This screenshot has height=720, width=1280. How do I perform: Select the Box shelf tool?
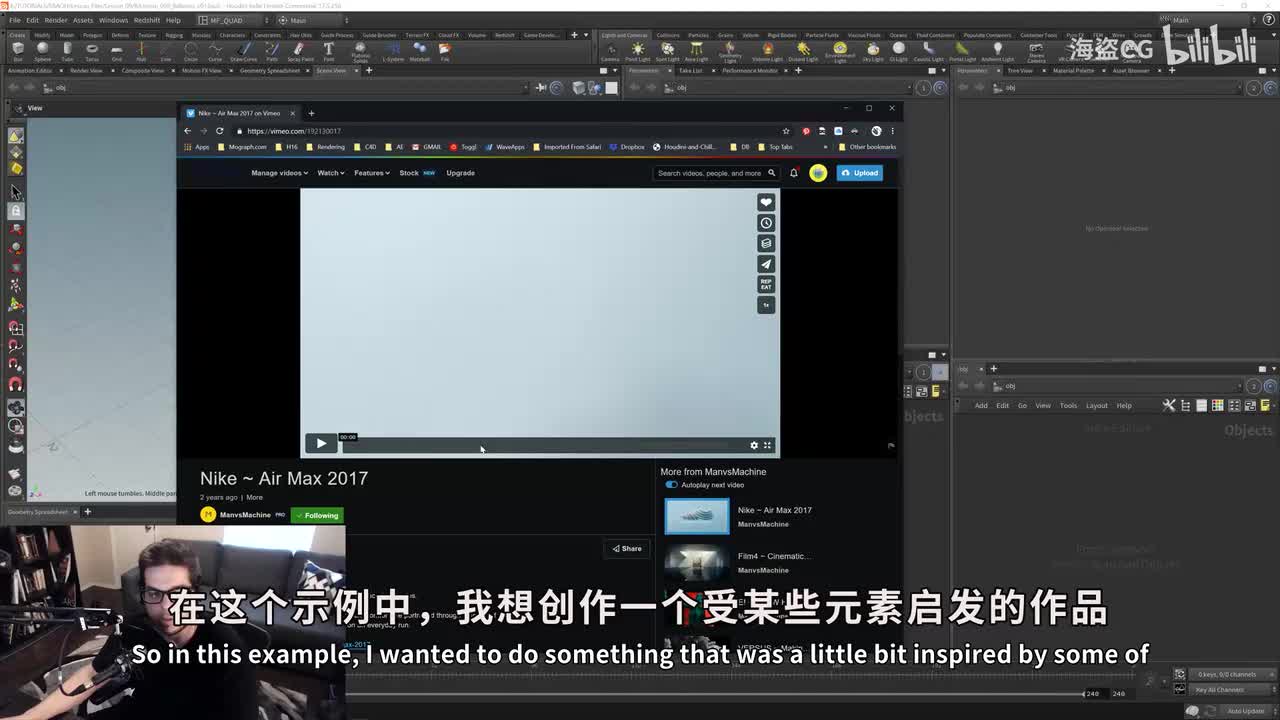tap(18, 50)
